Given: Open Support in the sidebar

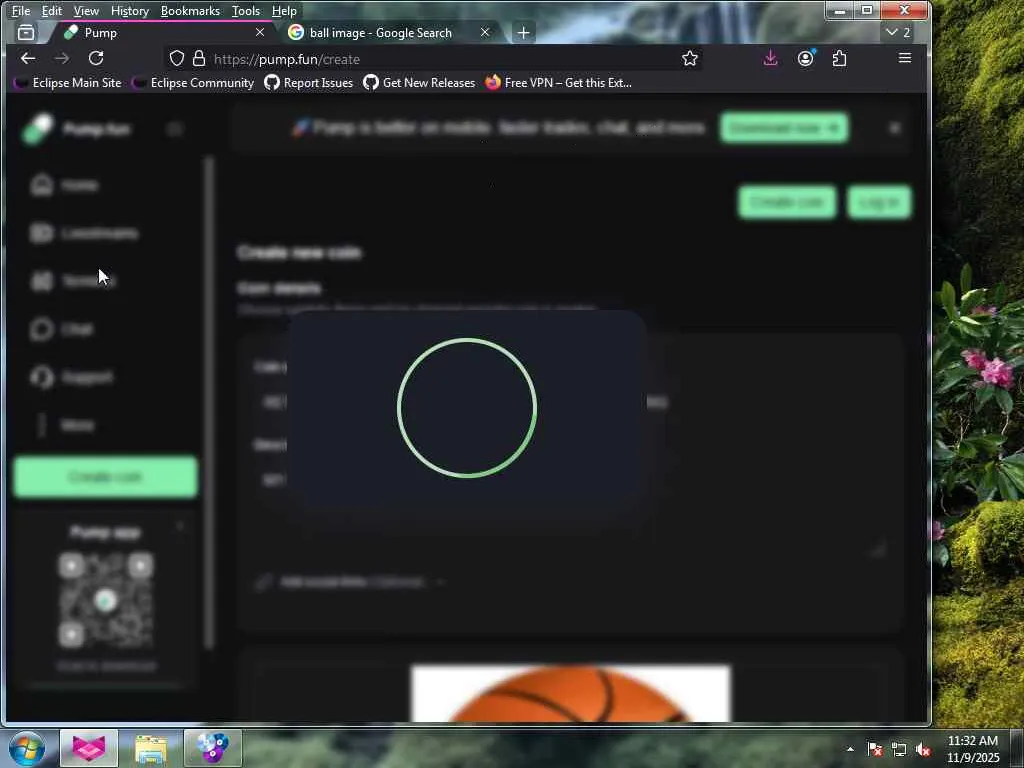Looking at the screenshot, I should coord(71,377).
